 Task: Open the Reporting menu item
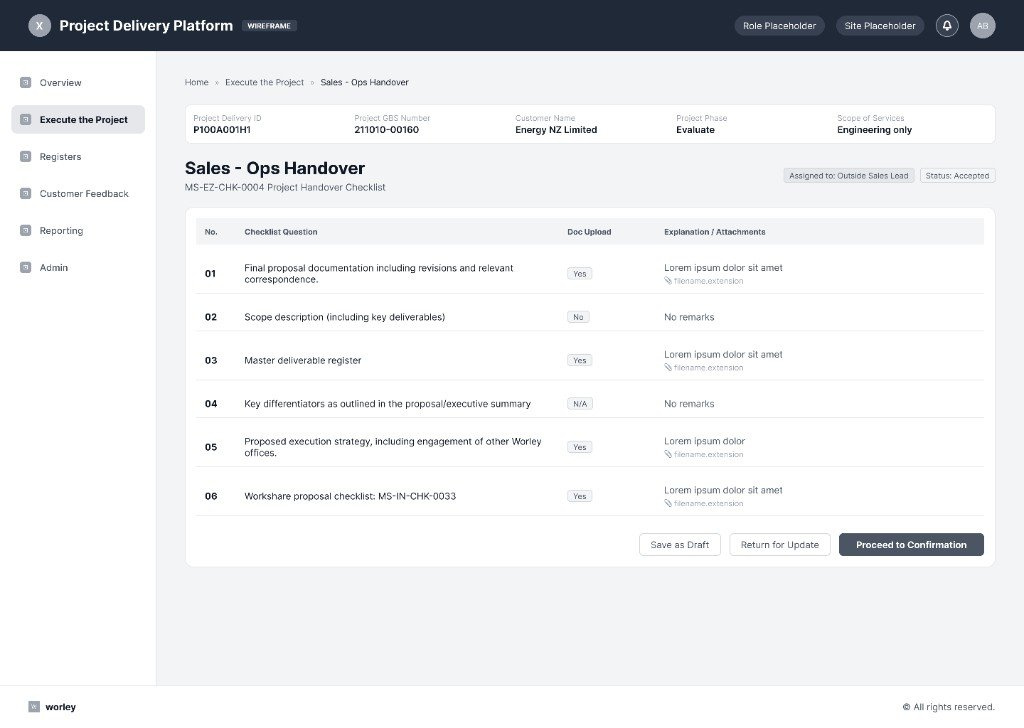tap(78, 230)
